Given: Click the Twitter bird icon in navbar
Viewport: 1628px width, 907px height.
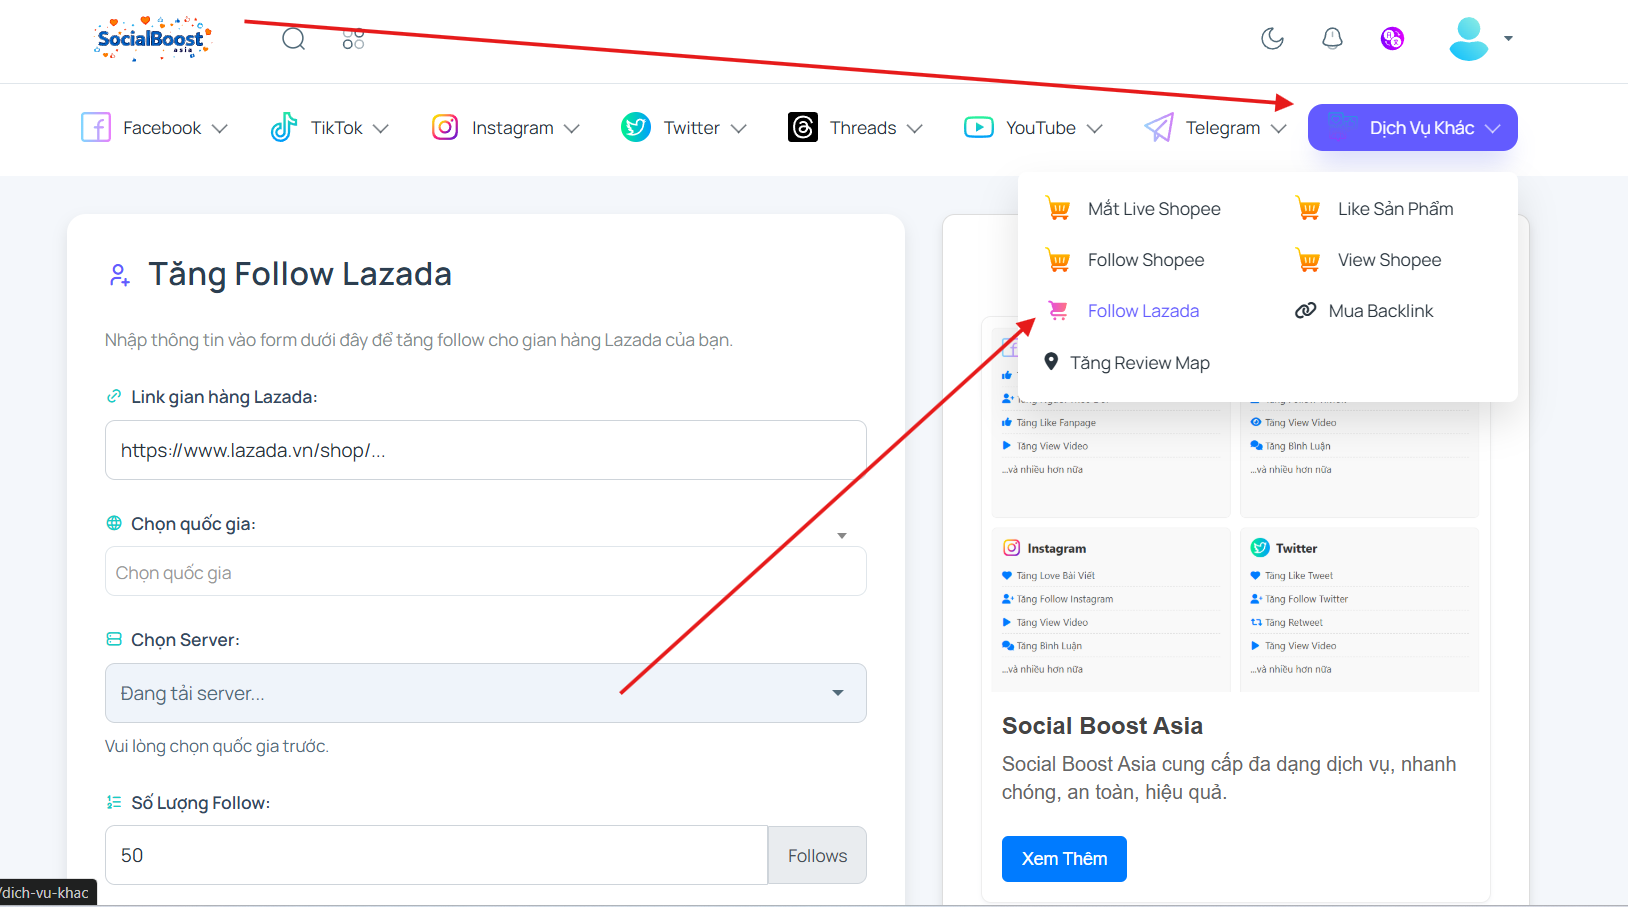Looking at the screenshot, I should pos(636,128).
